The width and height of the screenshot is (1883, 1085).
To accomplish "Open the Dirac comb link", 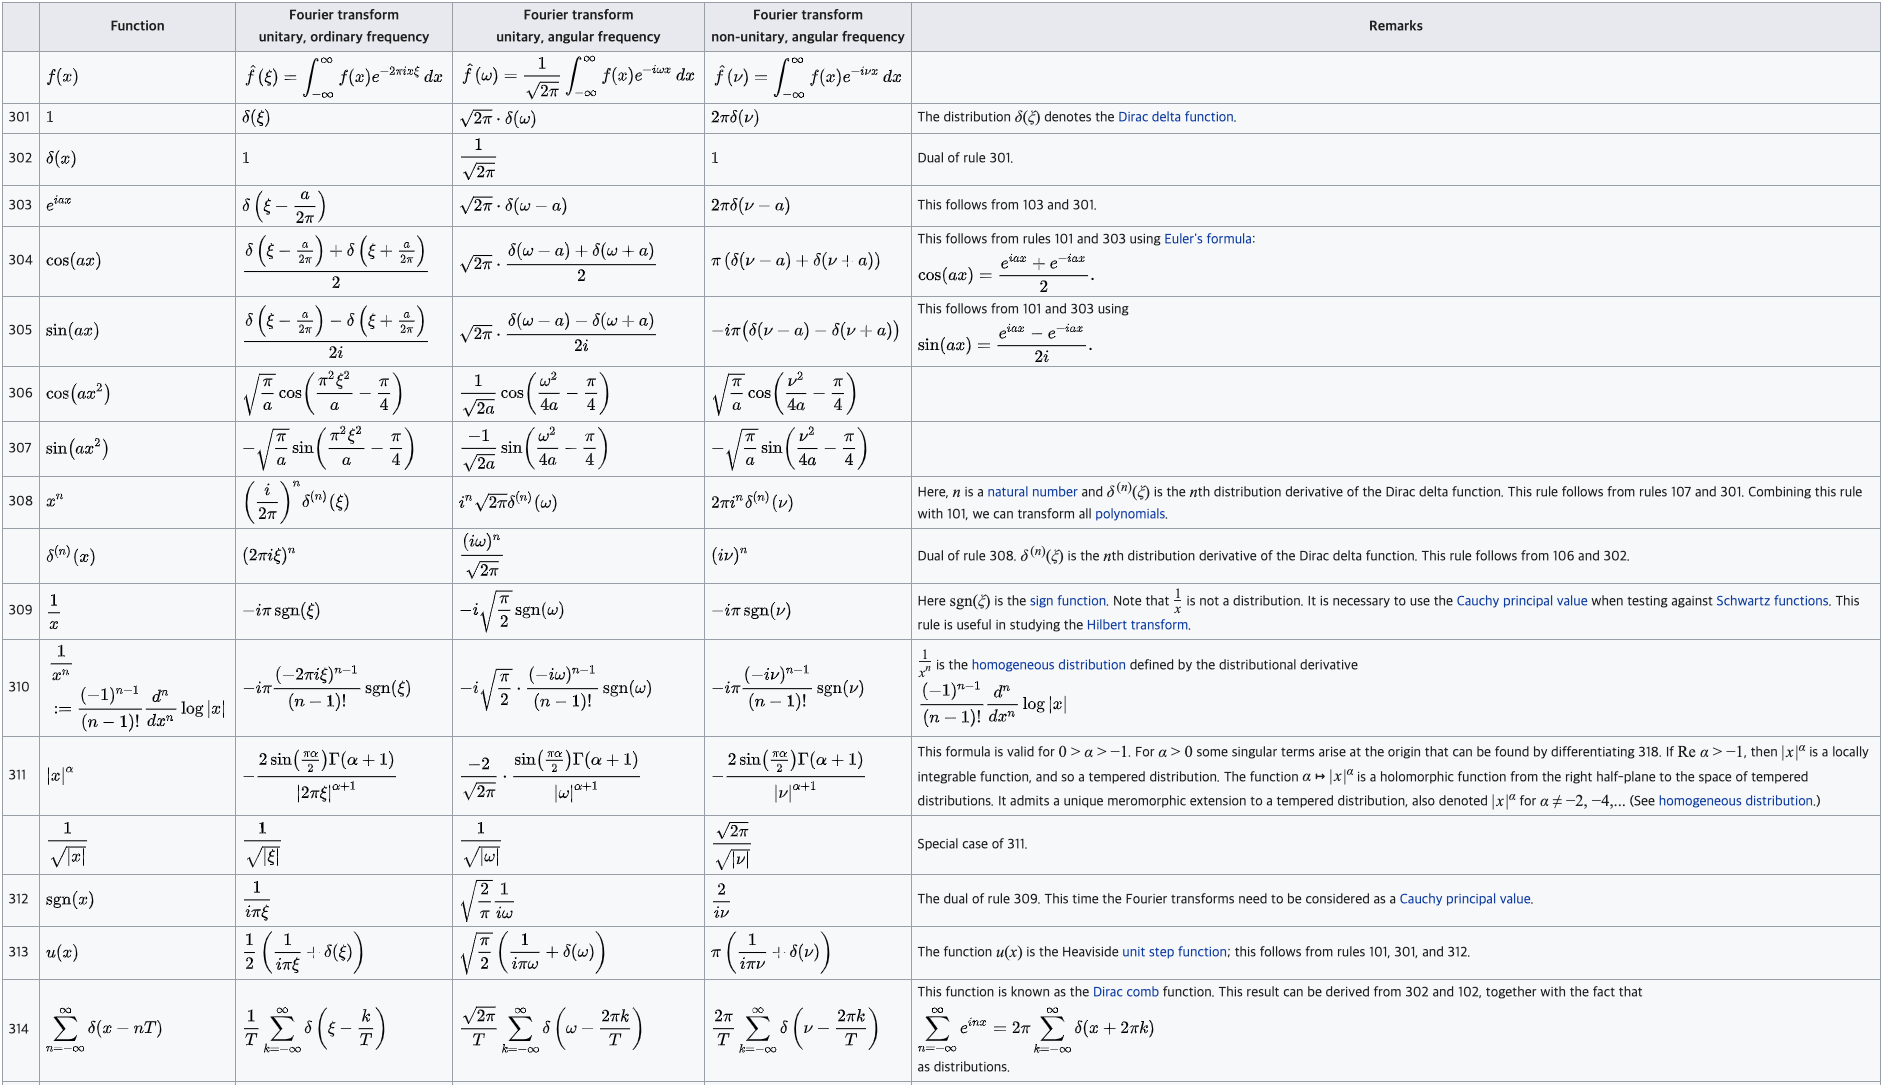I will pyautogui.click(x=1126, y=992).
